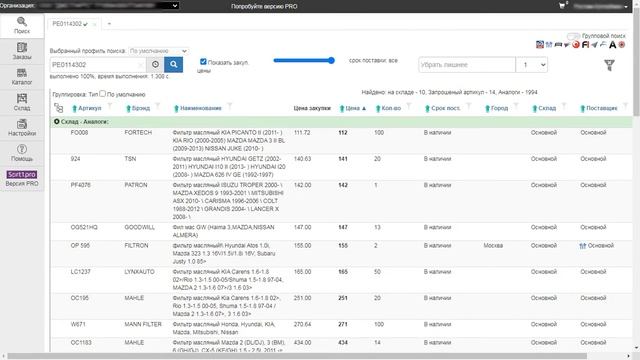Image resolution: width=640 pixels, height=360 pixels.
Task: Open Настройки in the sidebar
Action: (22, 128)
